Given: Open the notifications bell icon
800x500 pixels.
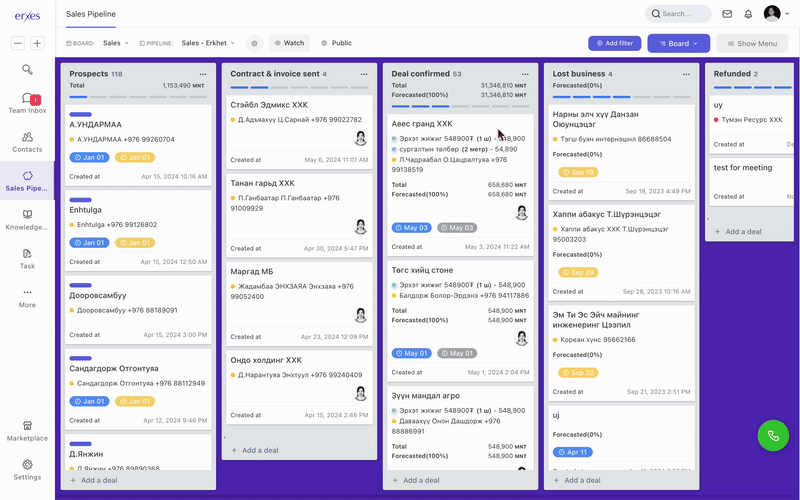Looking at the screenshot, I should (x=748, y=14).
